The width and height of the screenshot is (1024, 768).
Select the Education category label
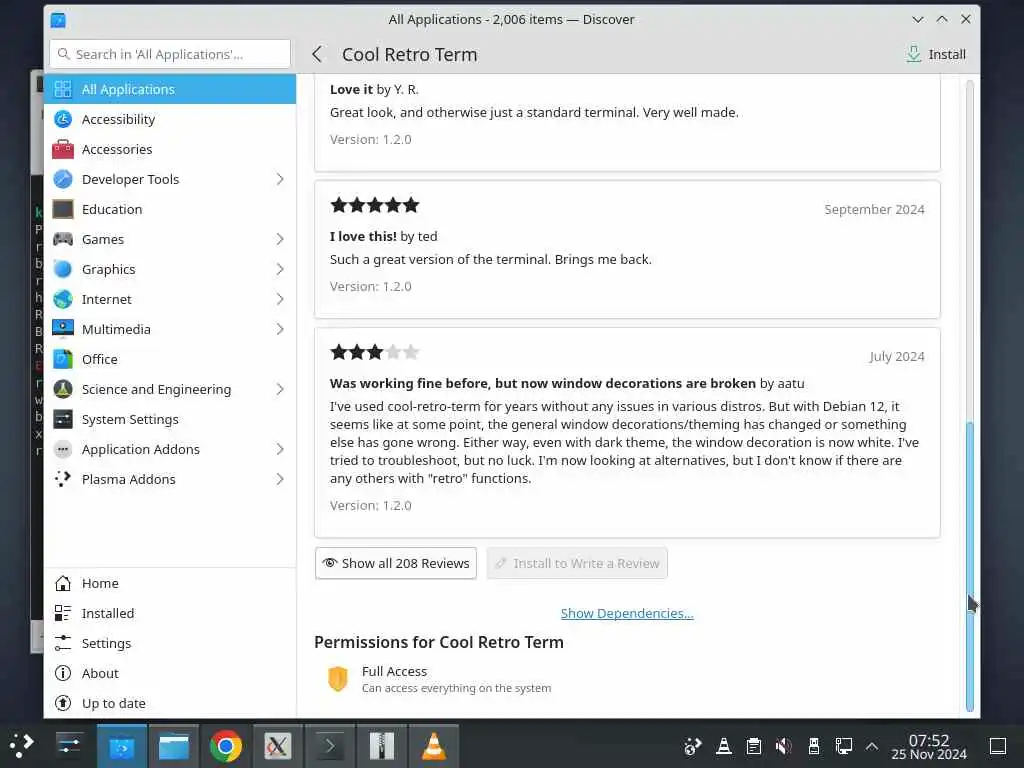pos(112,209)
